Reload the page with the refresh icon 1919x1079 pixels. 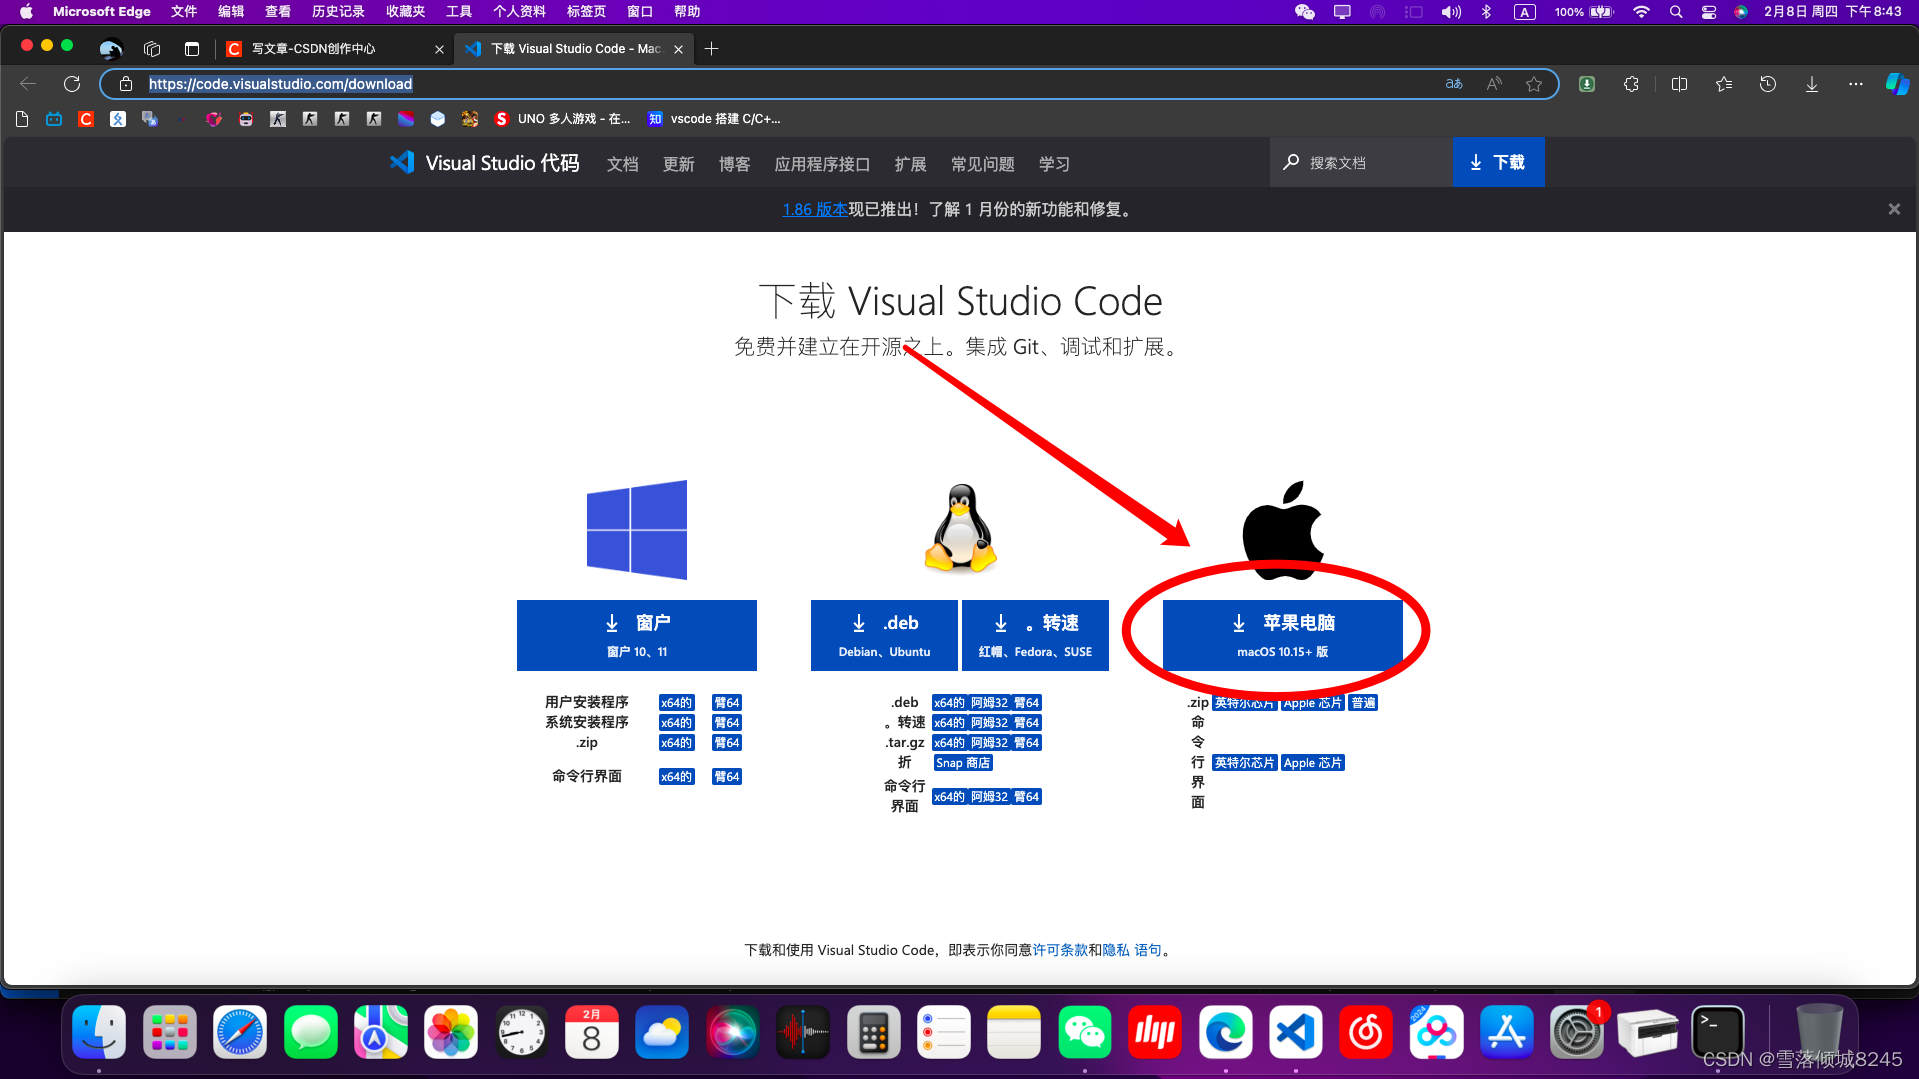click(x=72, y=84)
